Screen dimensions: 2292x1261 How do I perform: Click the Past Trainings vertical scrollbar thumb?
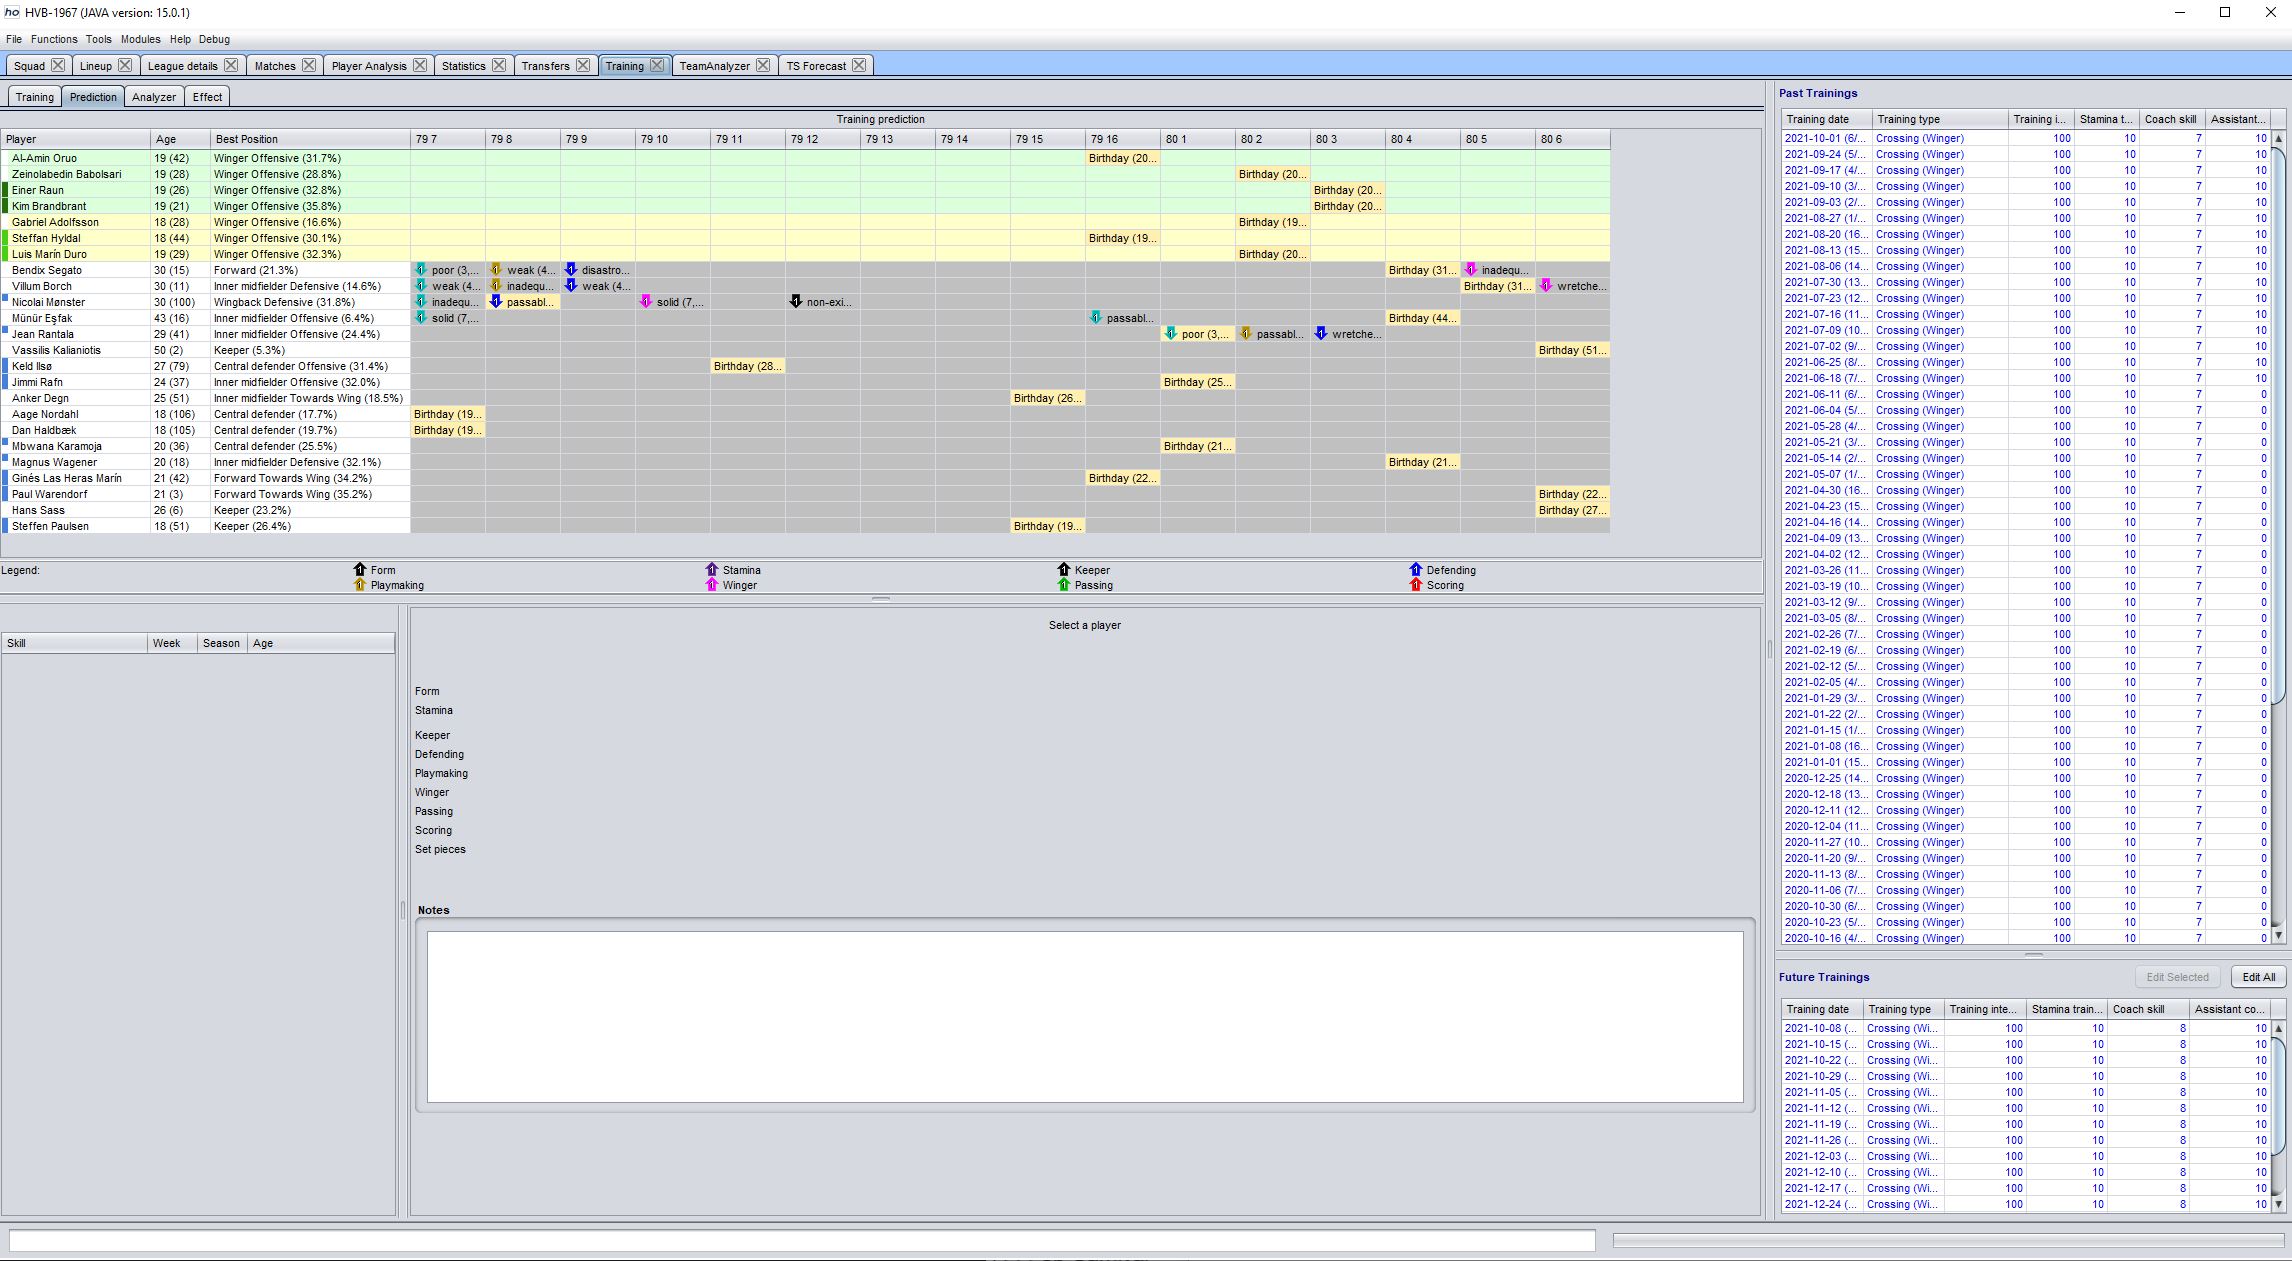2279,425
